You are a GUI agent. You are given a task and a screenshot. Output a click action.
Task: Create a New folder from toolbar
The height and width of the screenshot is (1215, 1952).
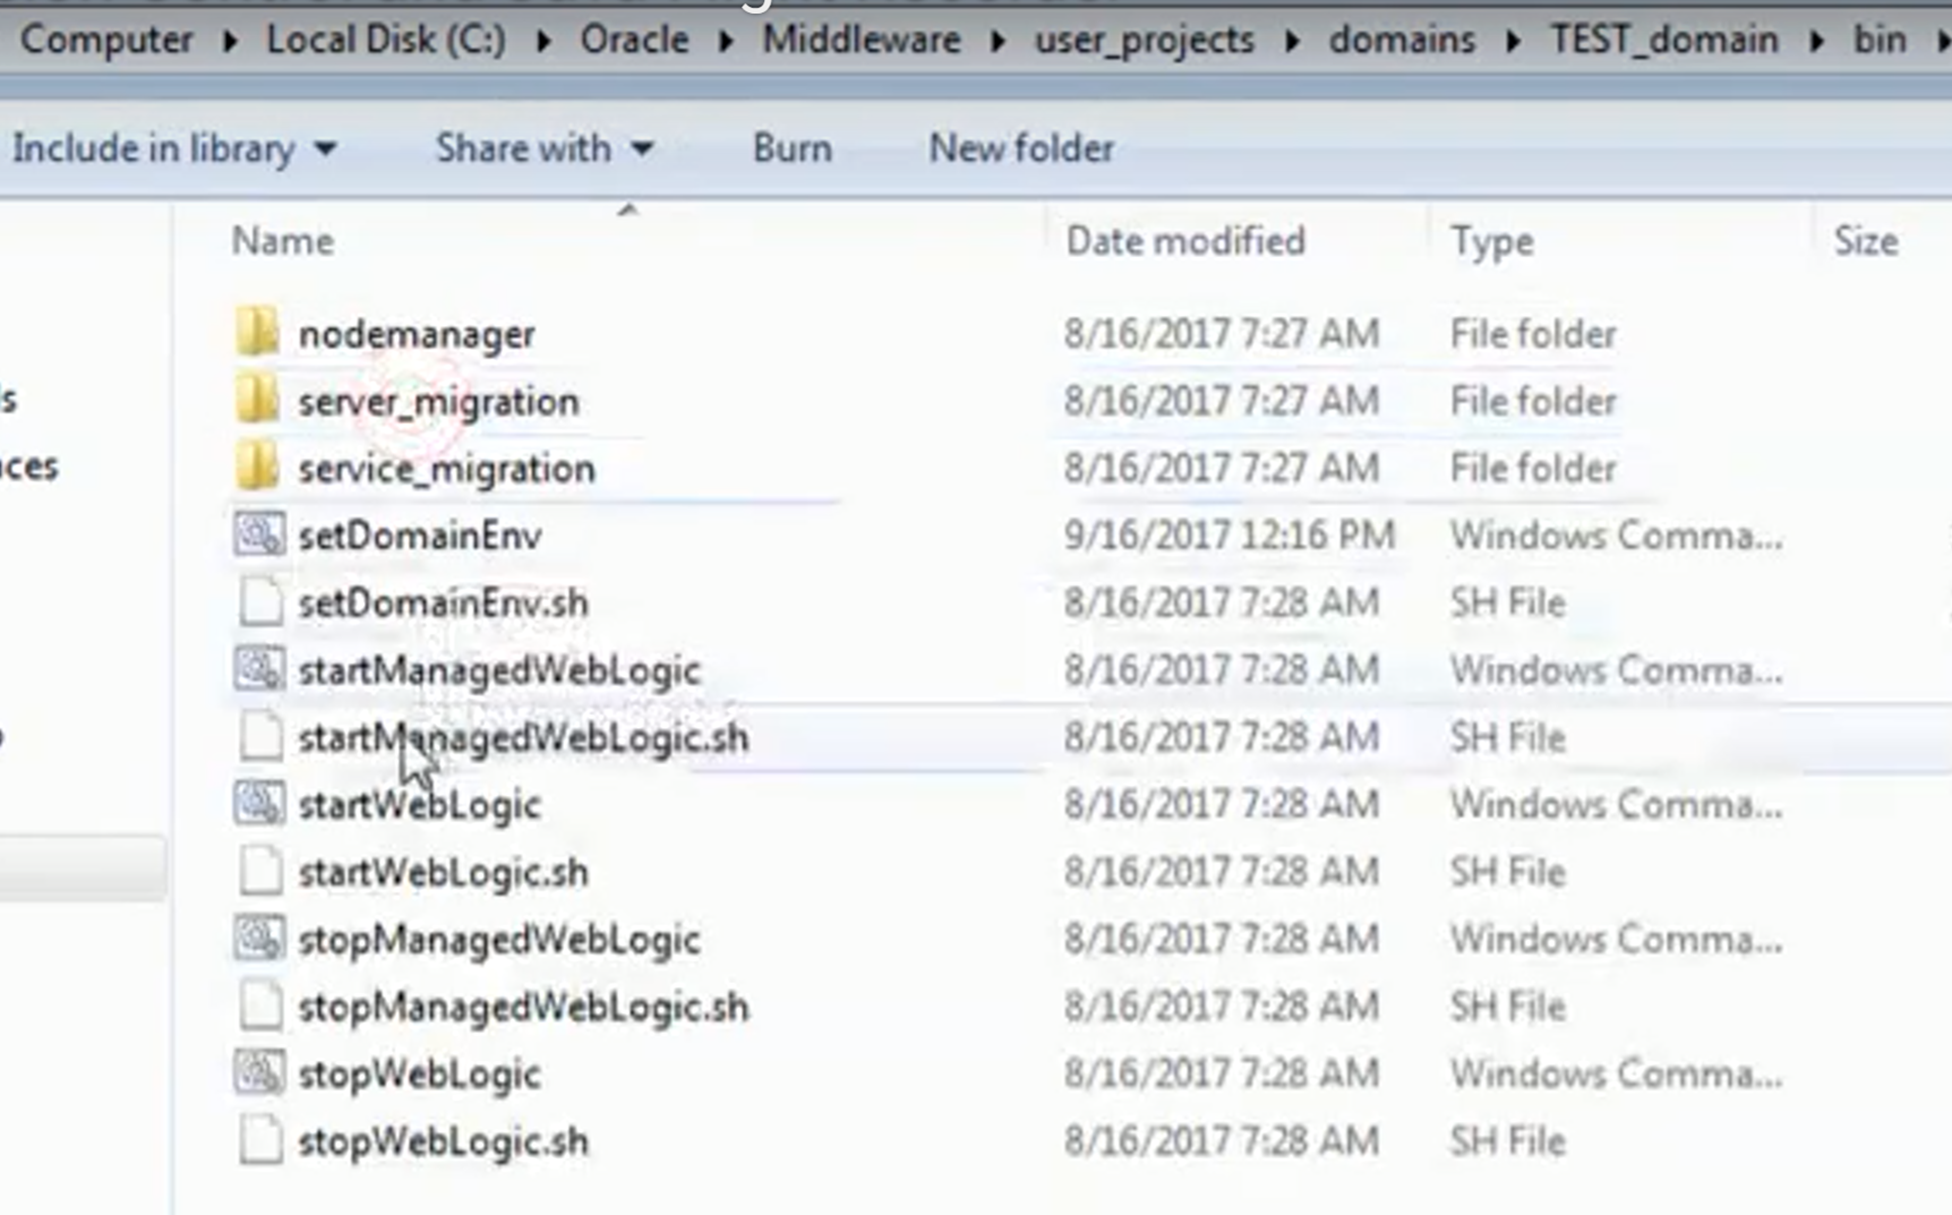point(1021,149)
